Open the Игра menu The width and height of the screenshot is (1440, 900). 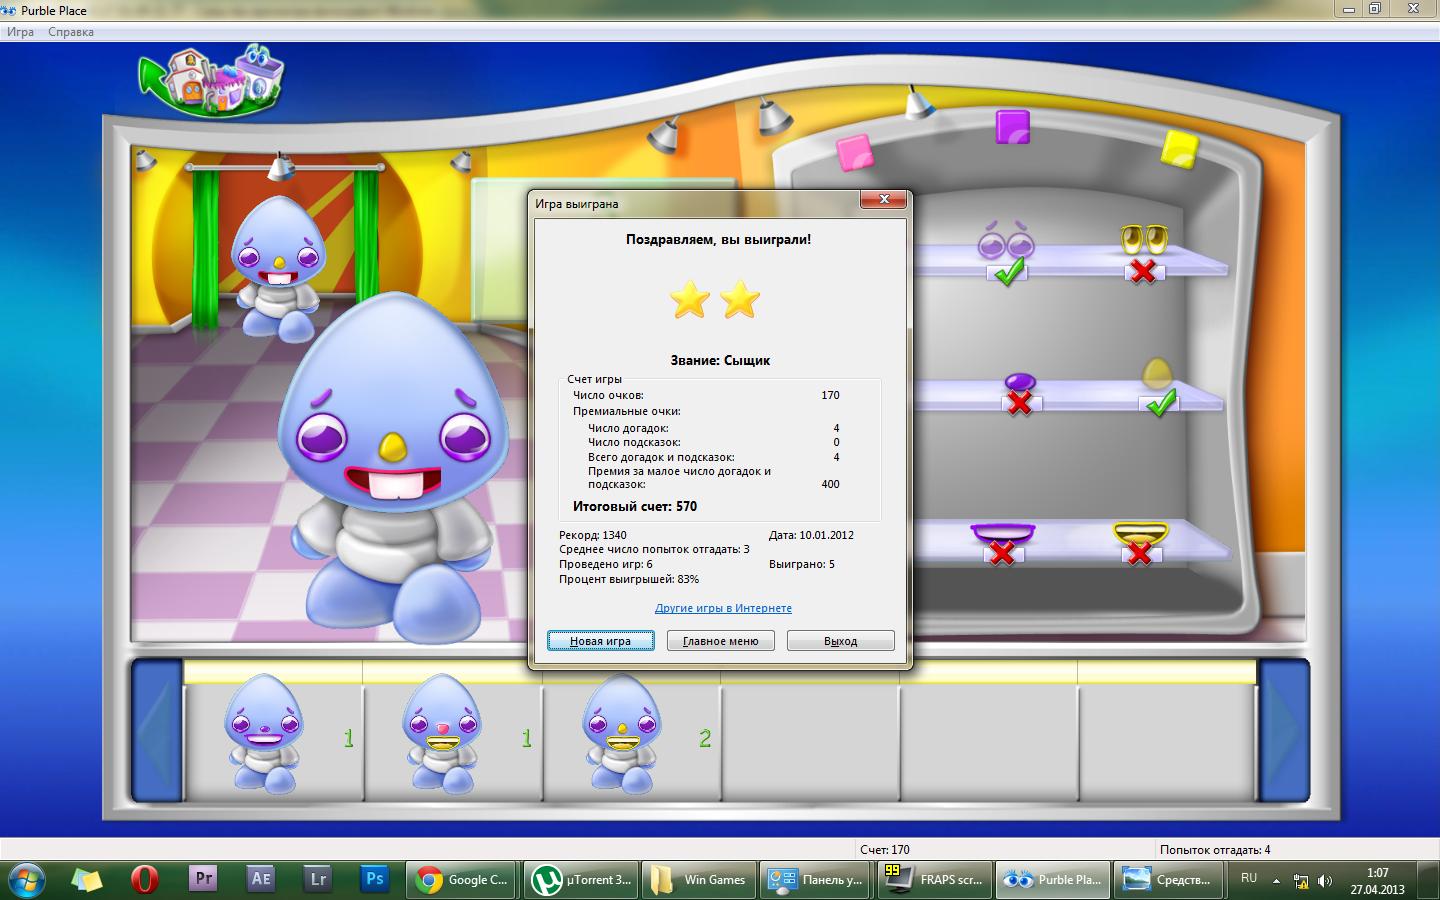(21, 31)
